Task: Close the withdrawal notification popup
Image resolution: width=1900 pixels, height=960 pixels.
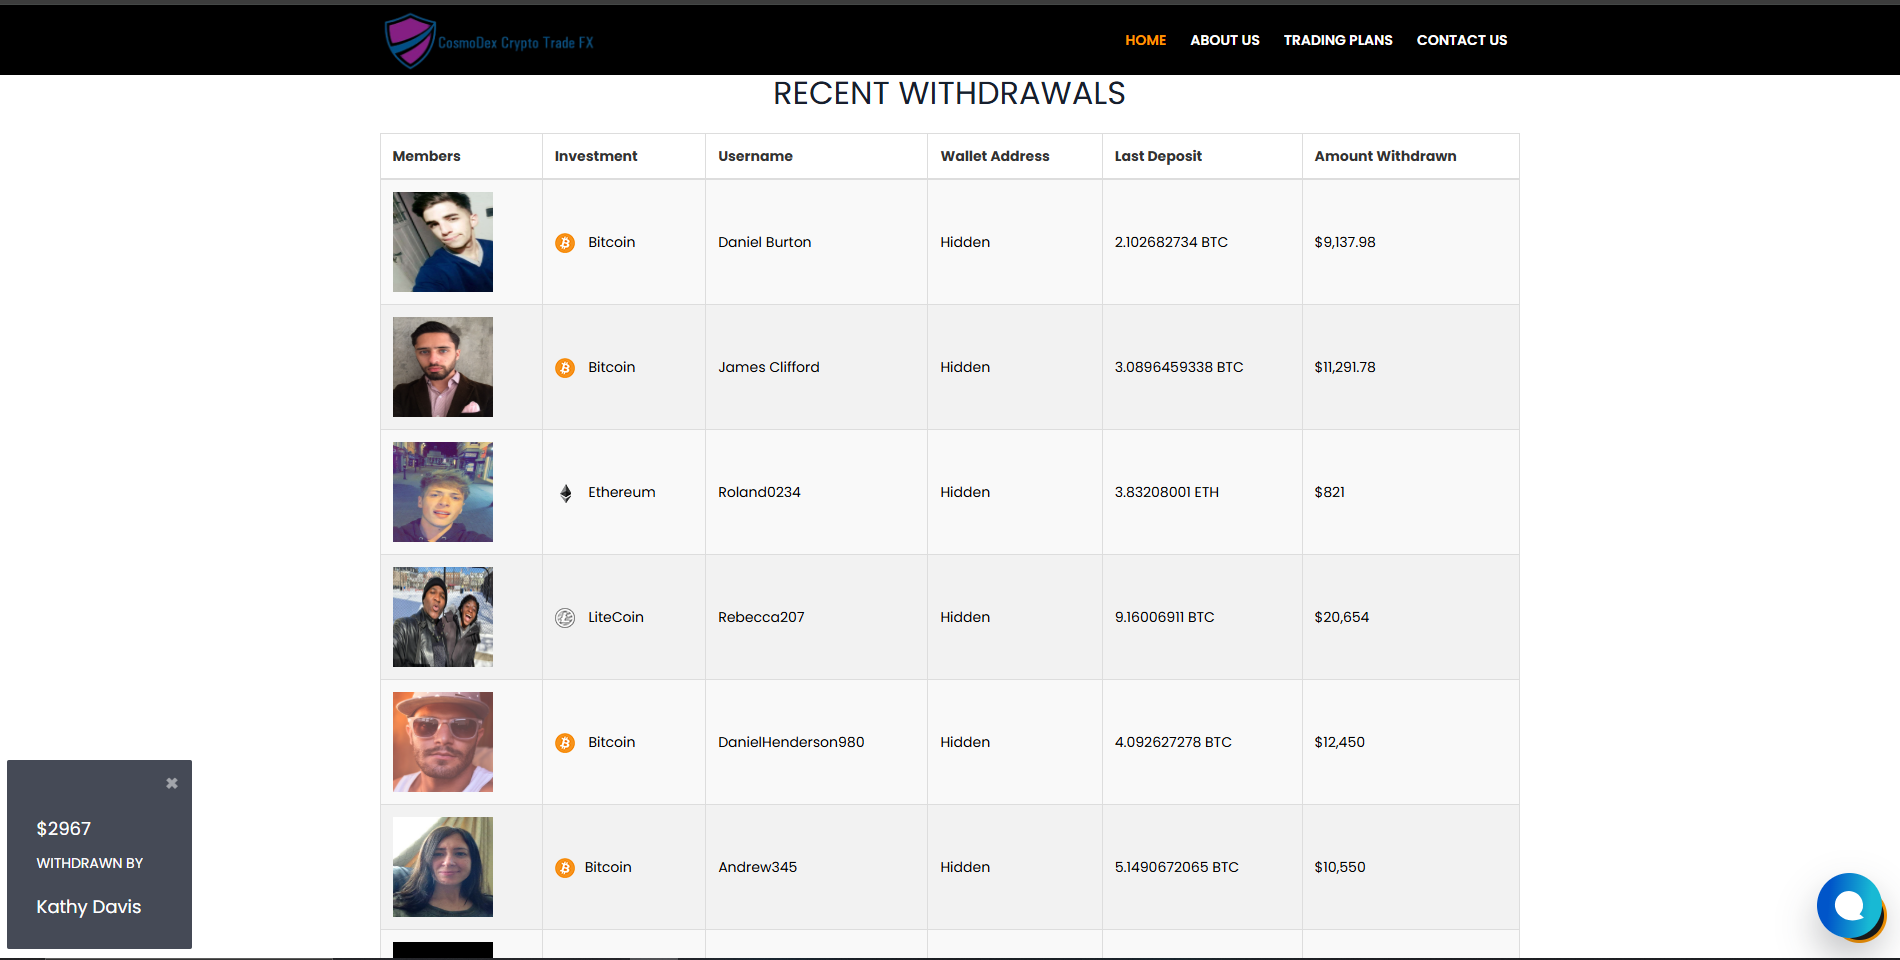Action: (x=172, y=783)
